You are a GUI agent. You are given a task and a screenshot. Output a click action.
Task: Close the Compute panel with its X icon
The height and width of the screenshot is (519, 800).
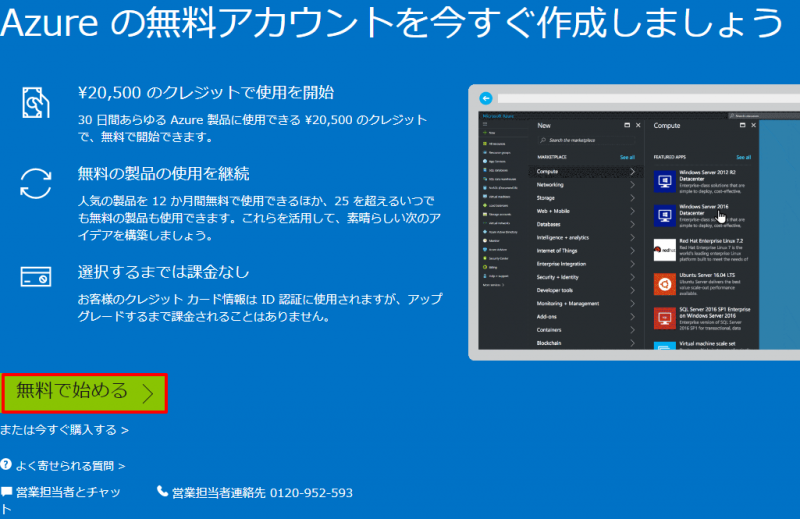[x=754, y=125]
